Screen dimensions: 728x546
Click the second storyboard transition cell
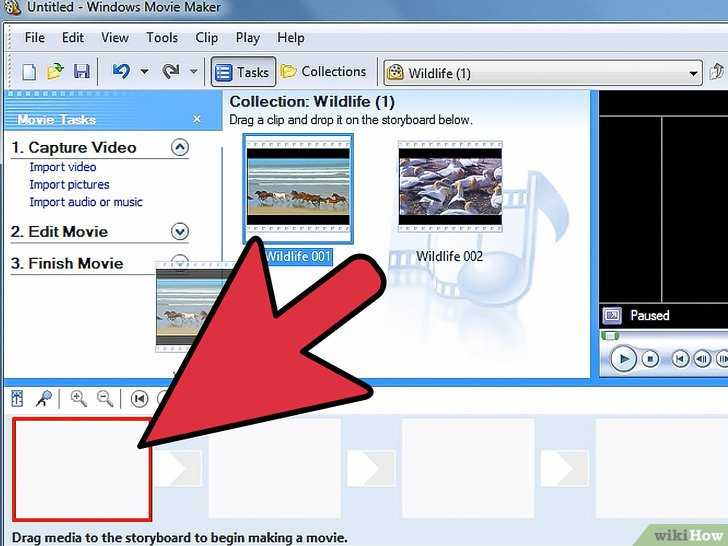(371, 468)
